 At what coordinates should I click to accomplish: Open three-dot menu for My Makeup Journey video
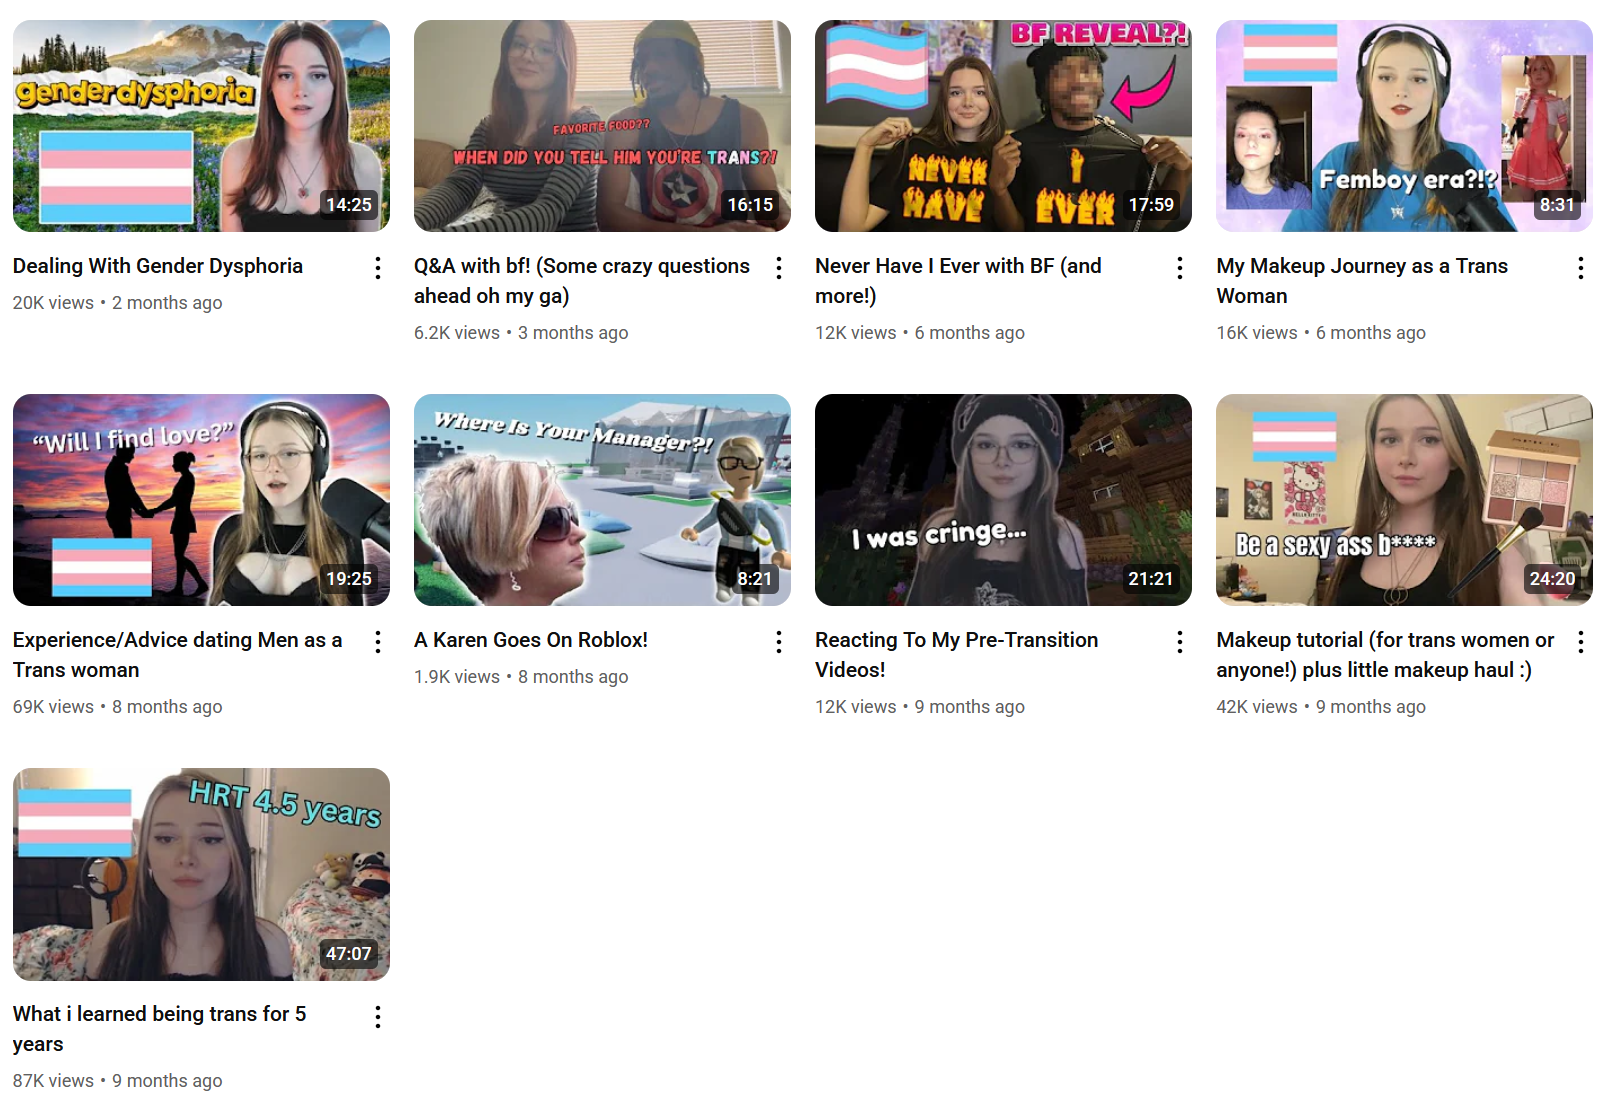pyautogui.click(x=1581, y=268)
